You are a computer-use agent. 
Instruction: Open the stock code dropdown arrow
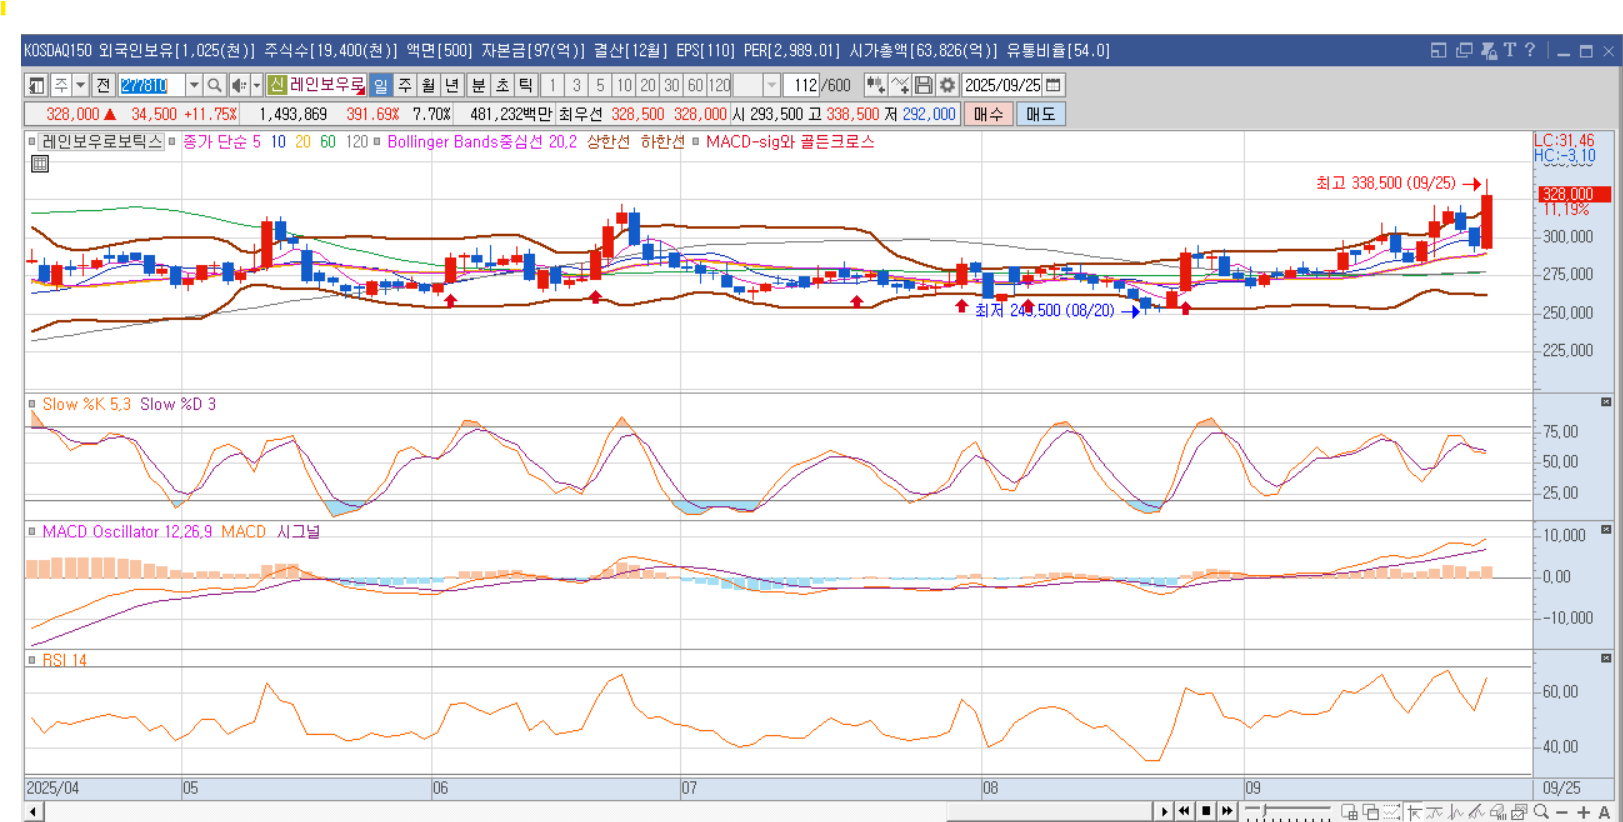tap(194, 85)
